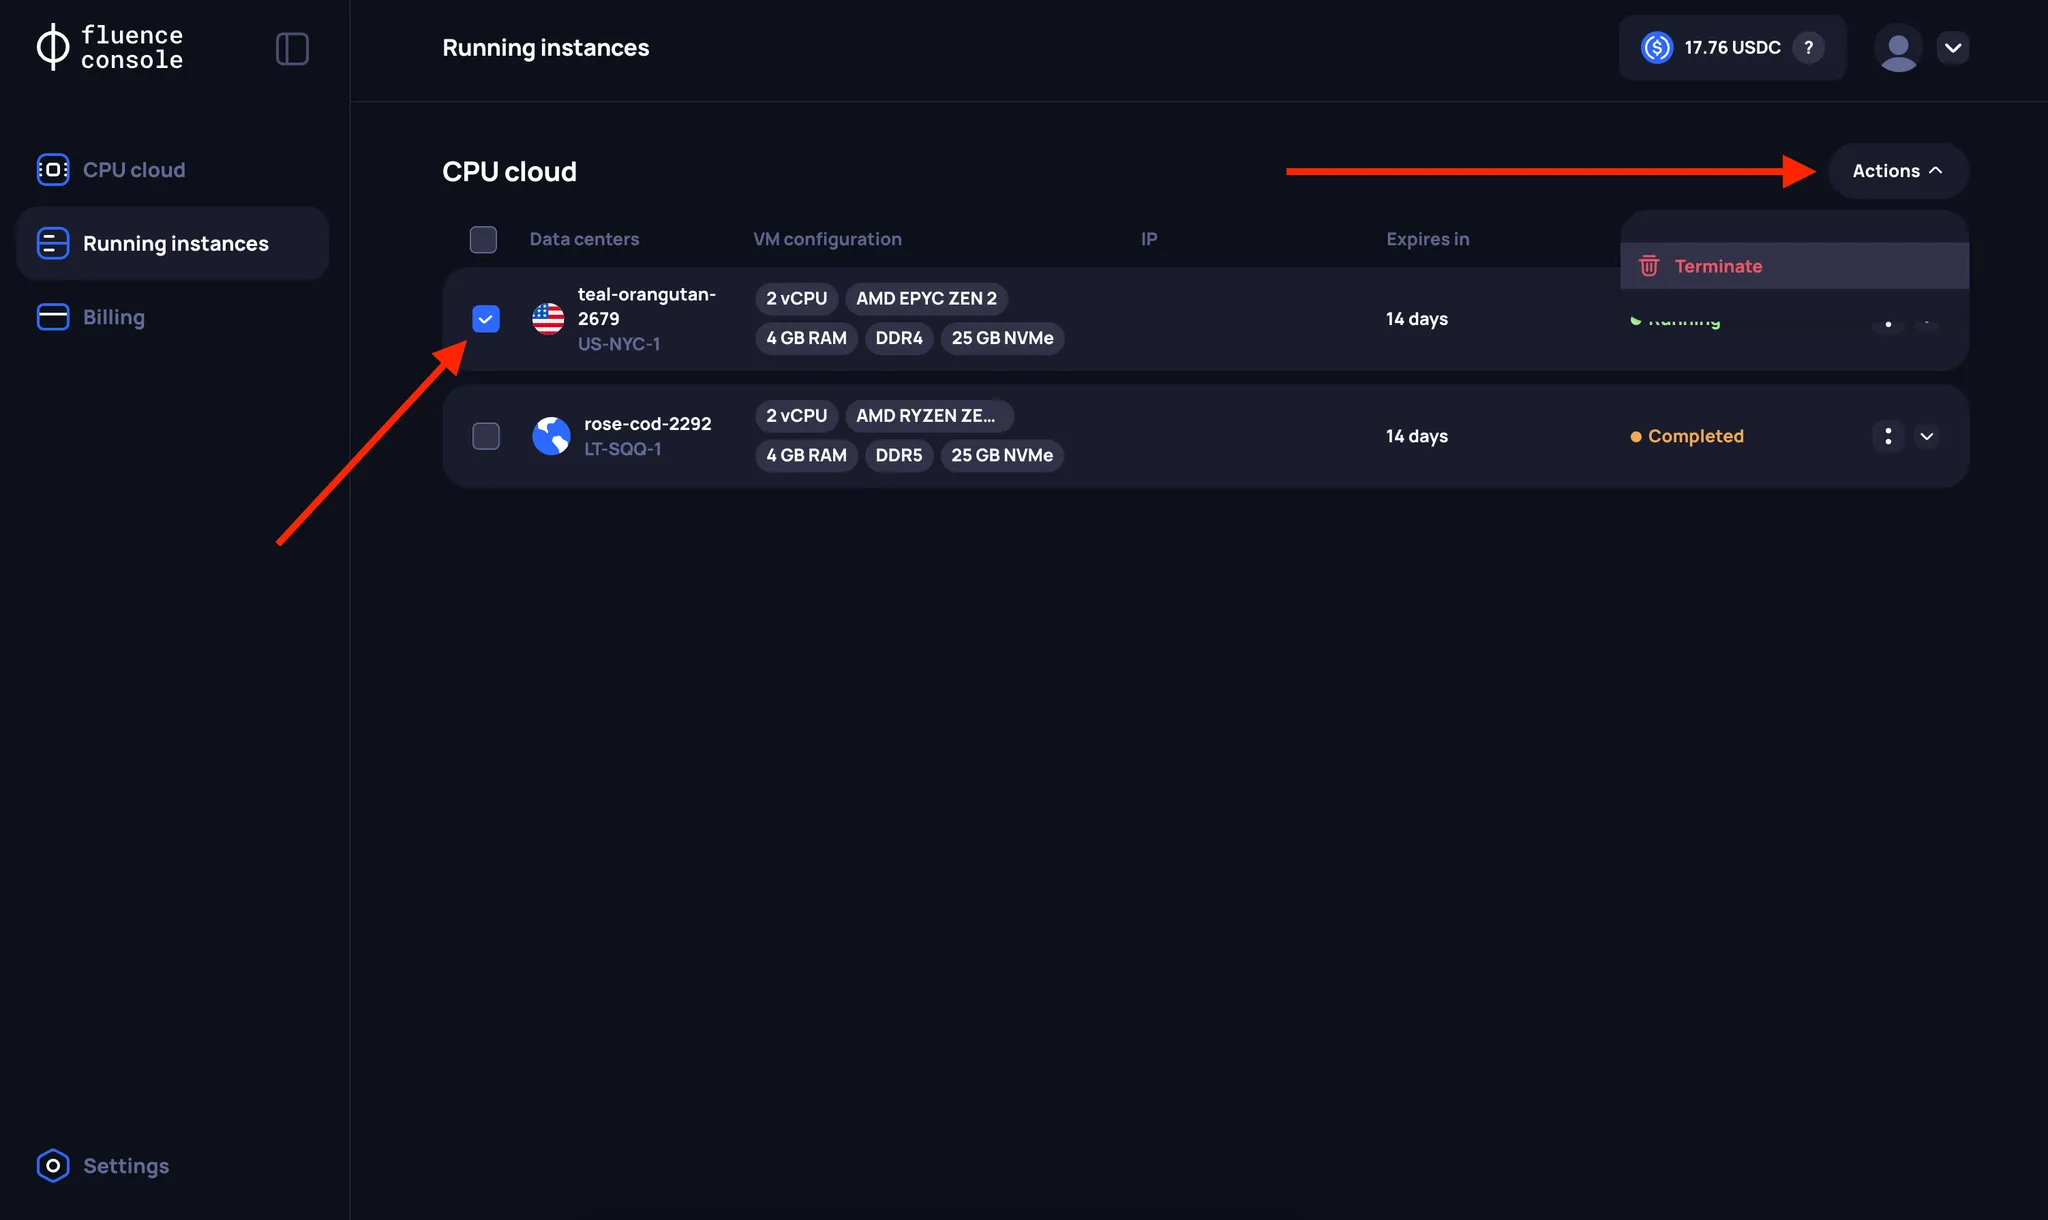The width and height of the screenshot is (2048, 1220).
Task: Click the USDC balance coin icon
Action: (1657, 47)
